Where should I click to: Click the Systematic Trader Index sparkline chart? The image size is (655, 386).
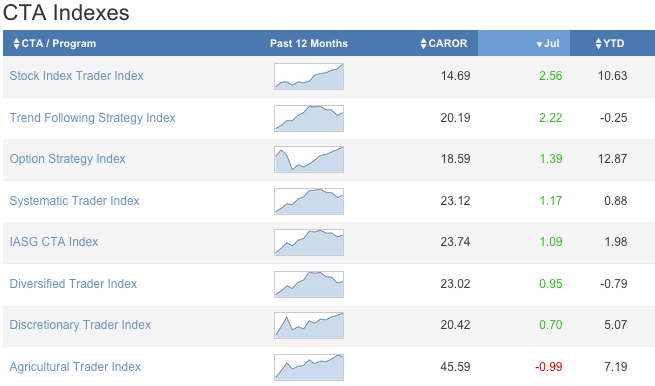pos(309,201)
